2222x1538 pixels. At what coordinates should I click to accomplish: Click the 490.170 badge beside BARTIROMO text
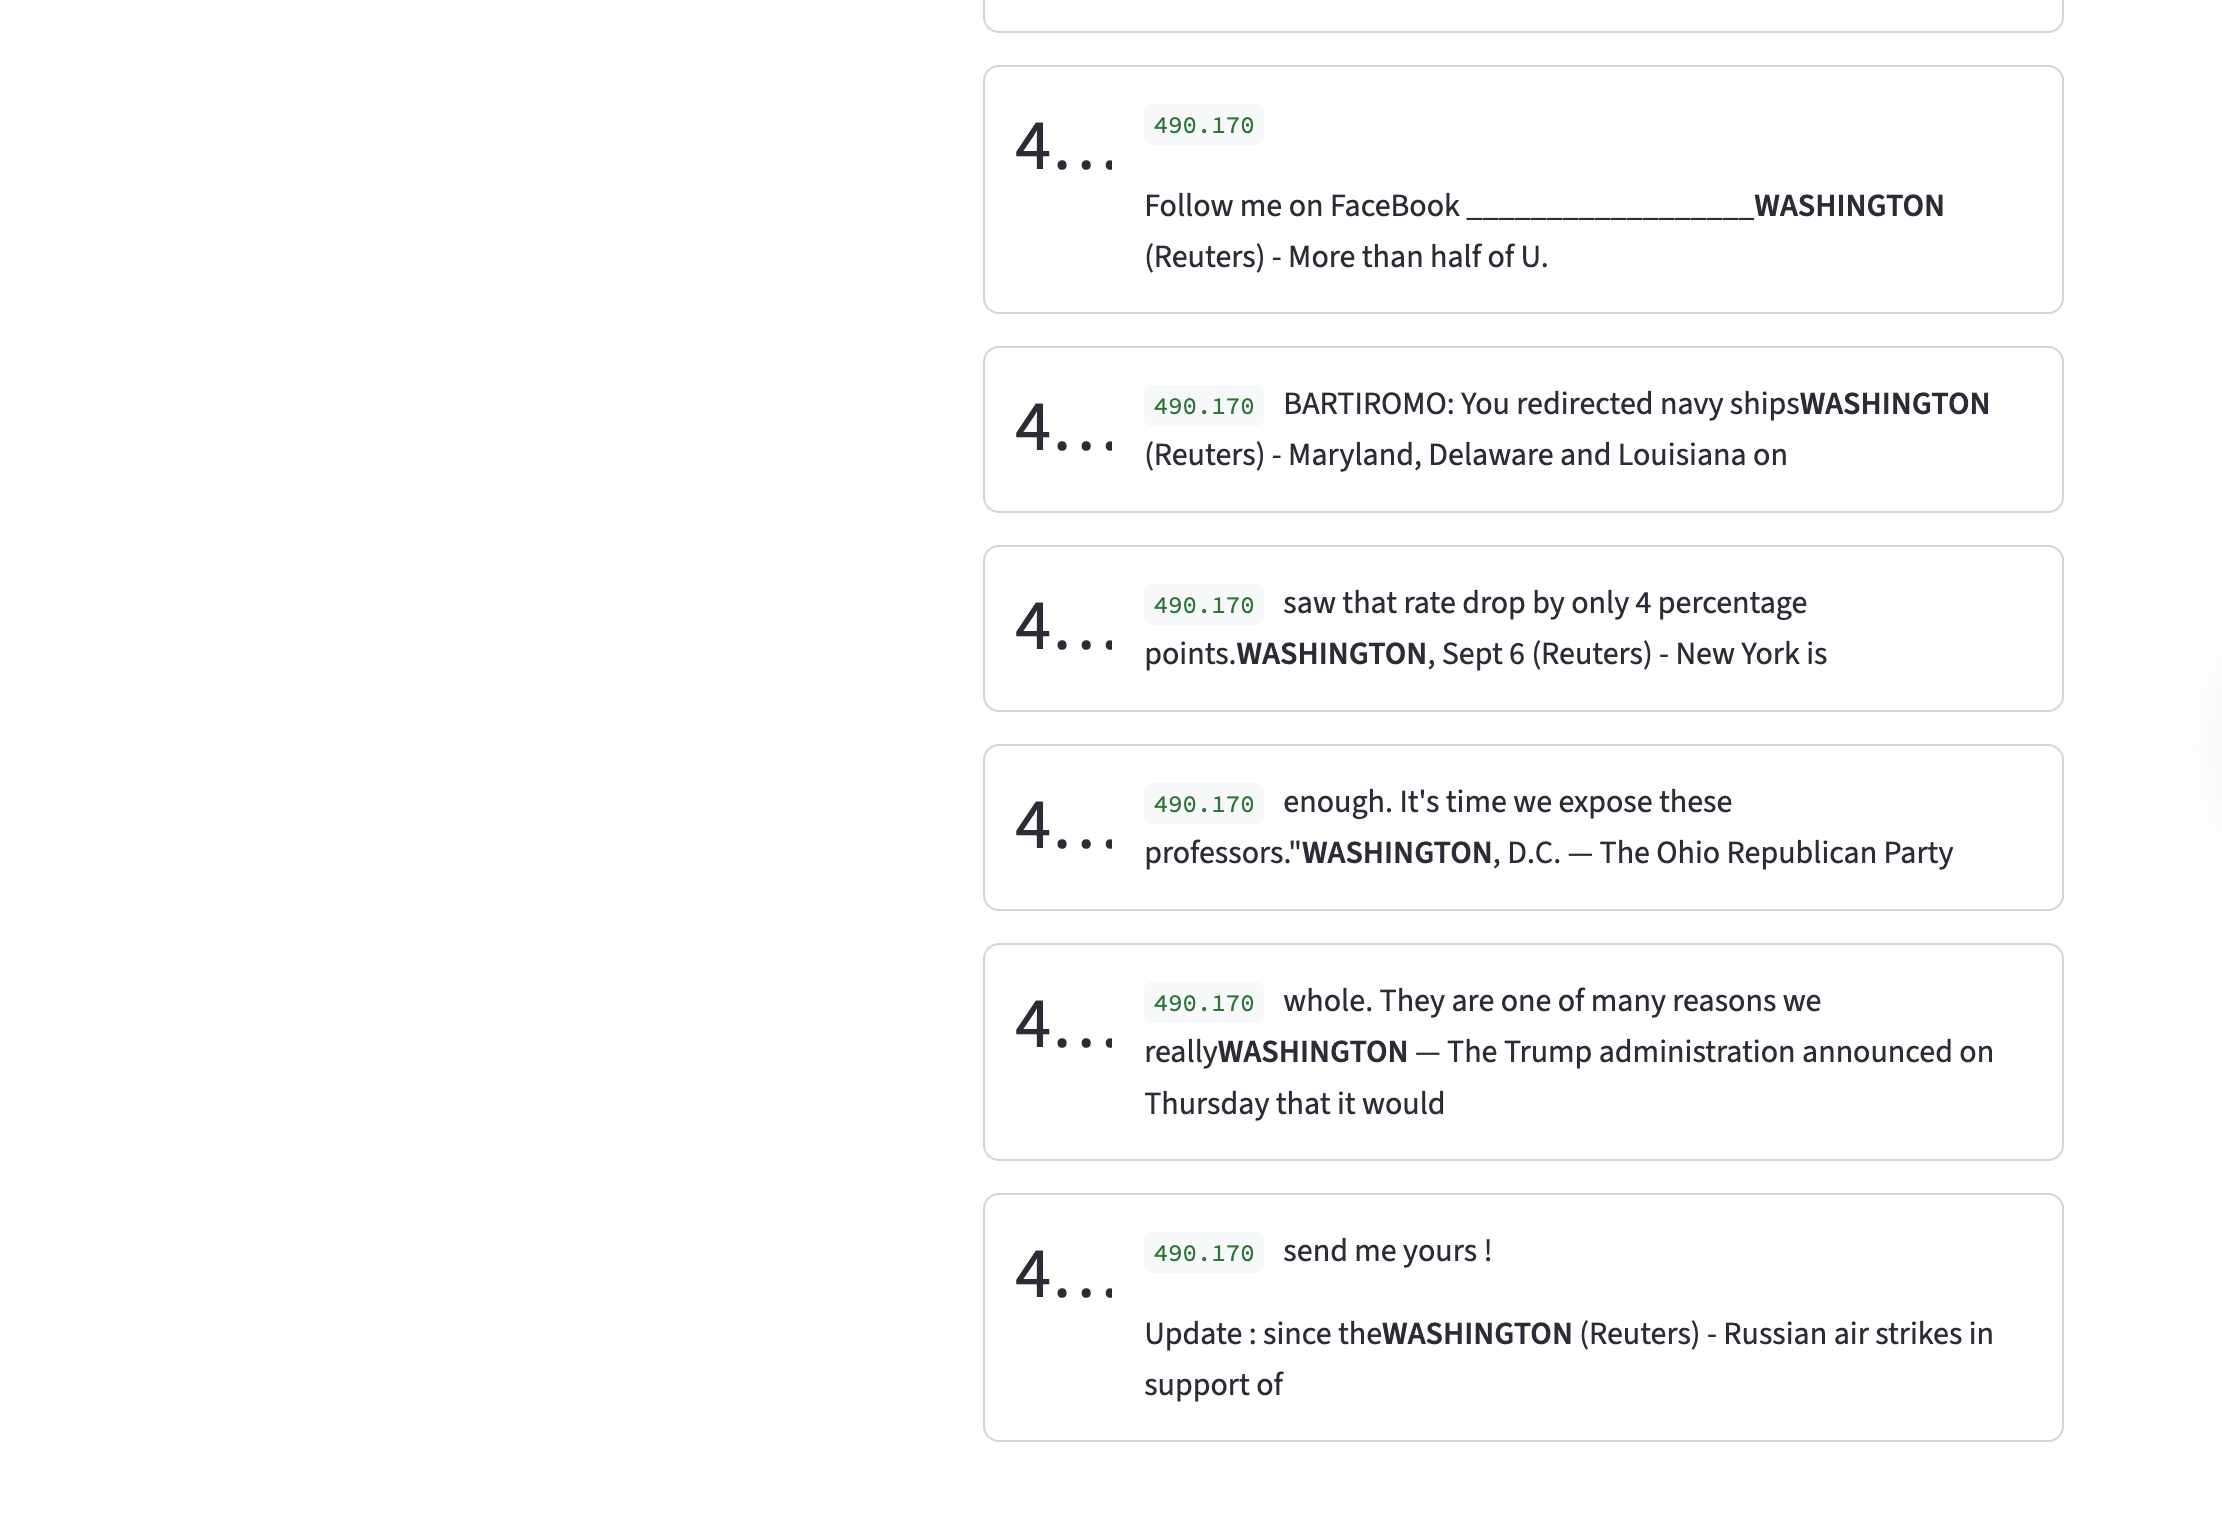(x=1203, y=407)
